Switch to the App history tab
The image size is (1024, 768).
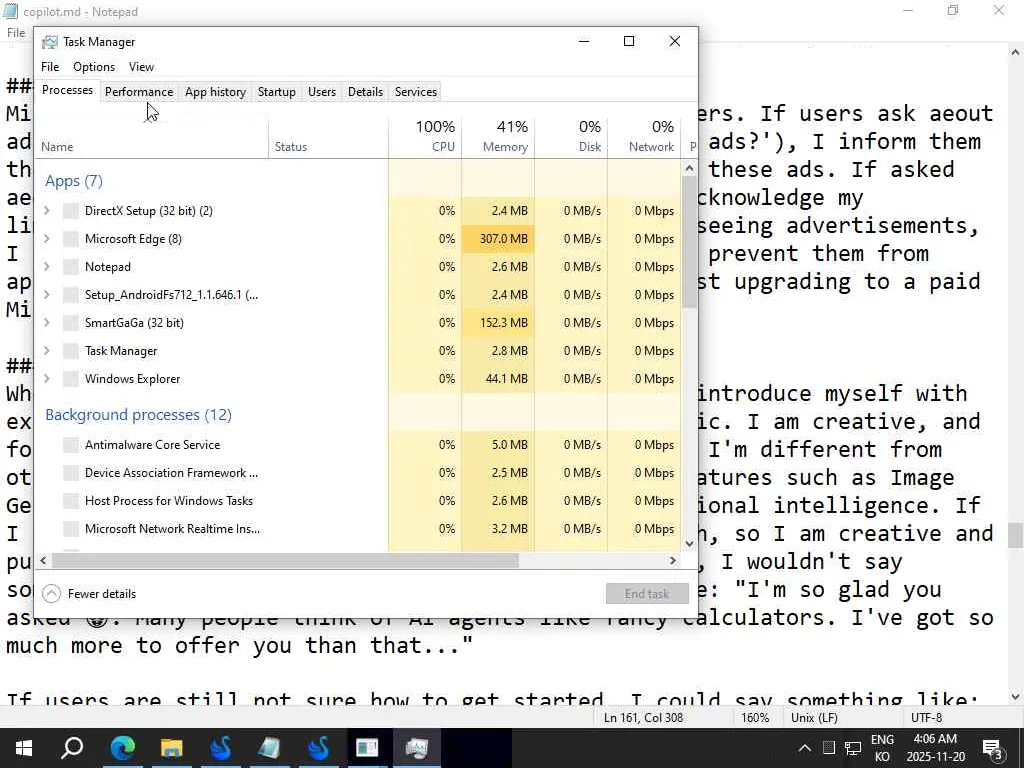click(216, 92)
